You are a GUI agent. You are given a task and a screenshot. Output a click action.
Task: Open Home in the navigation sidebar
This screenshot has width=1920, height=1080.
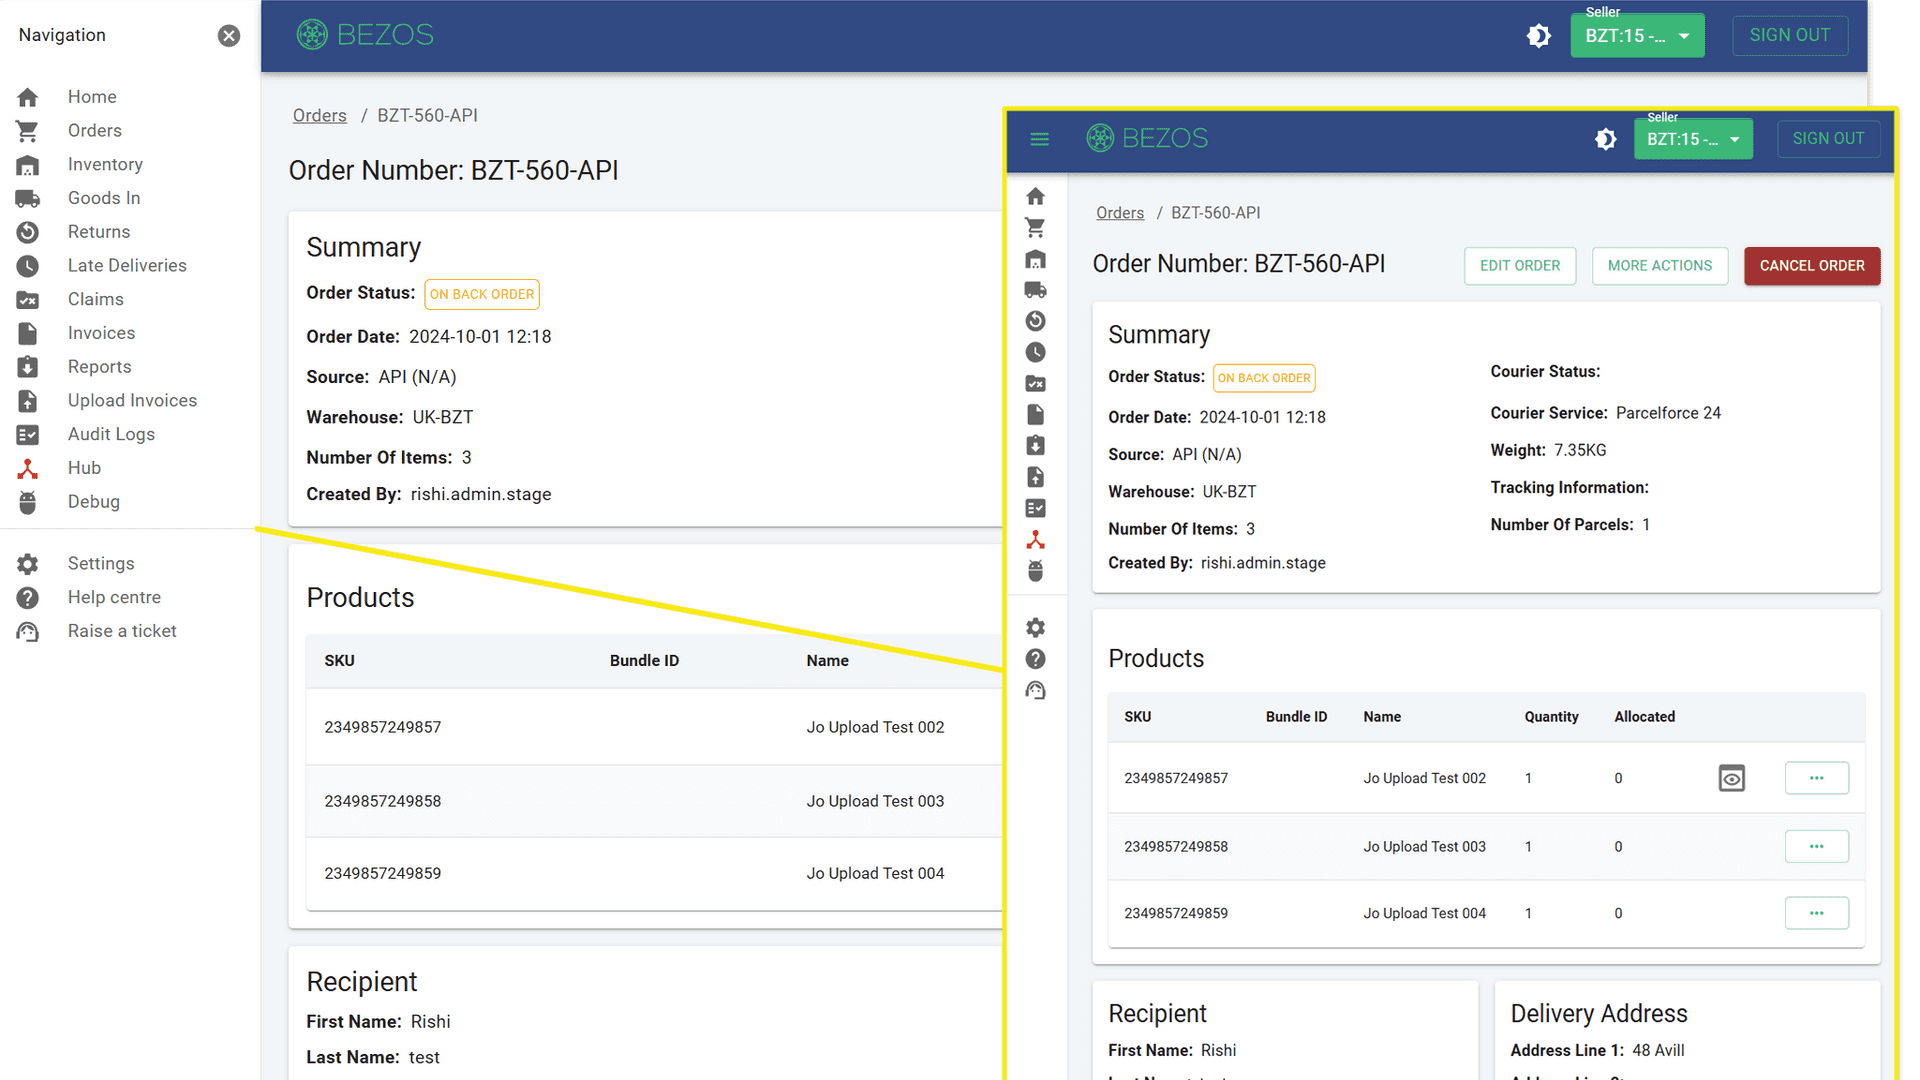[x=92, y=97]
